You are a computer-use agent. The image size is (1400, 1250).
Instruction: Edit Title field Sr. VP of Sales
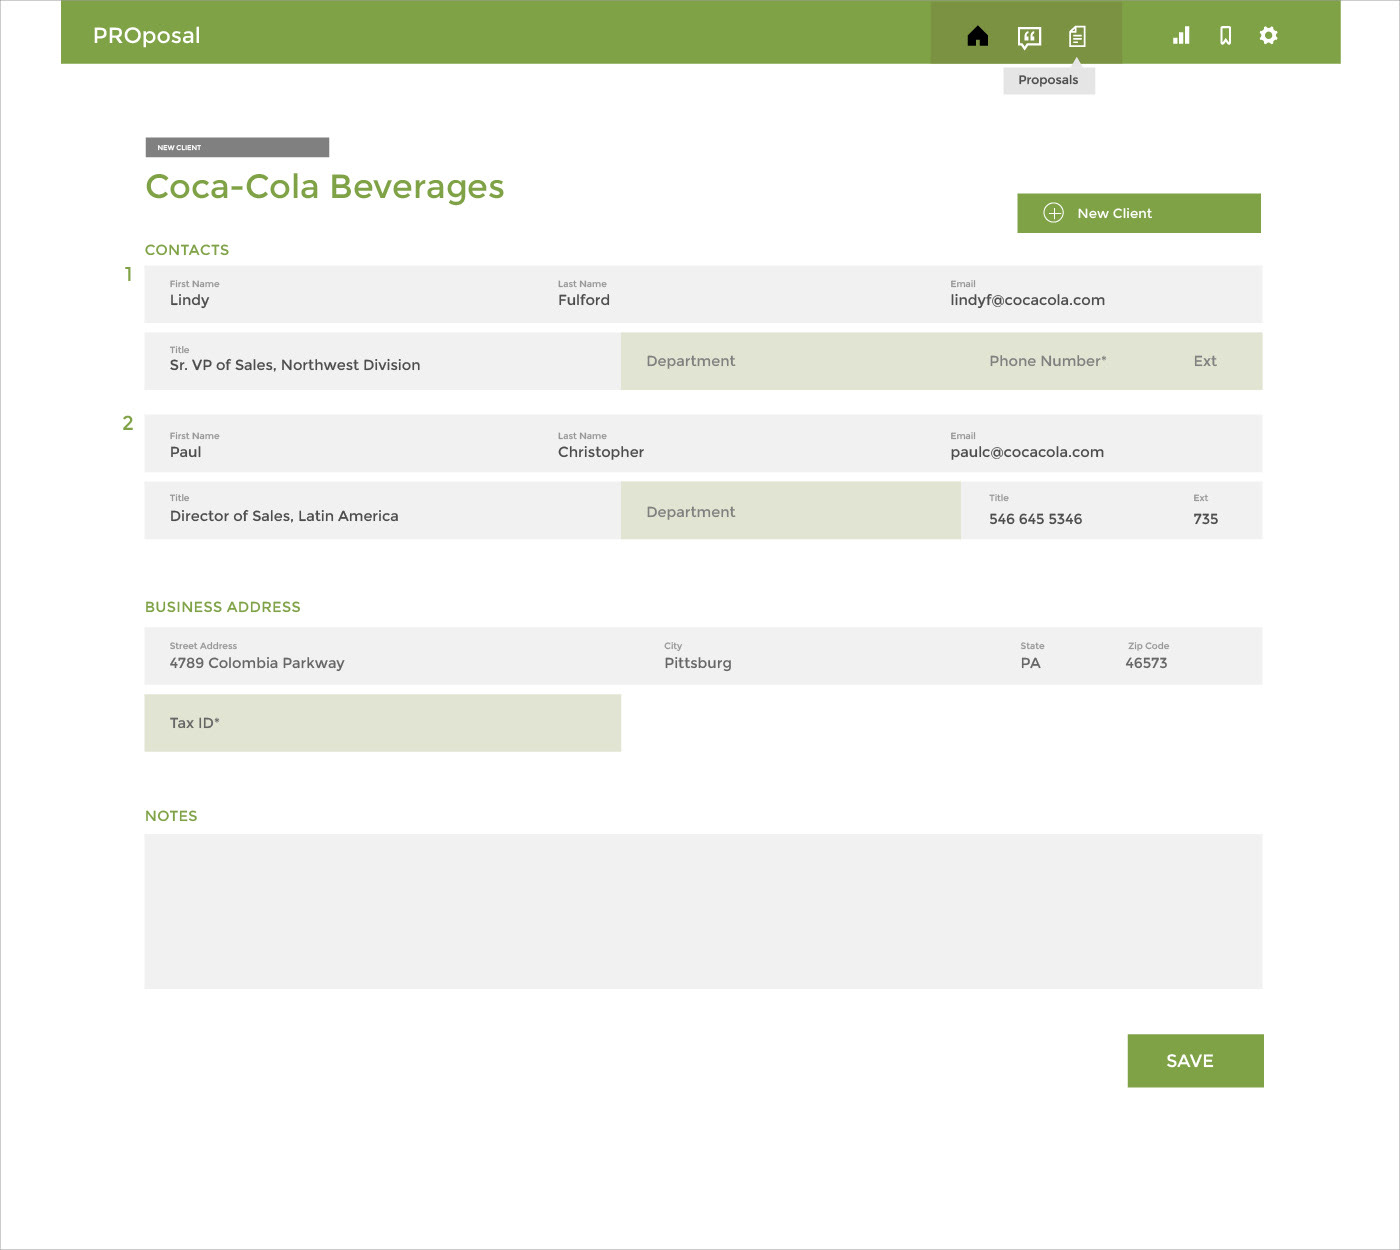[x=383, y=361]
